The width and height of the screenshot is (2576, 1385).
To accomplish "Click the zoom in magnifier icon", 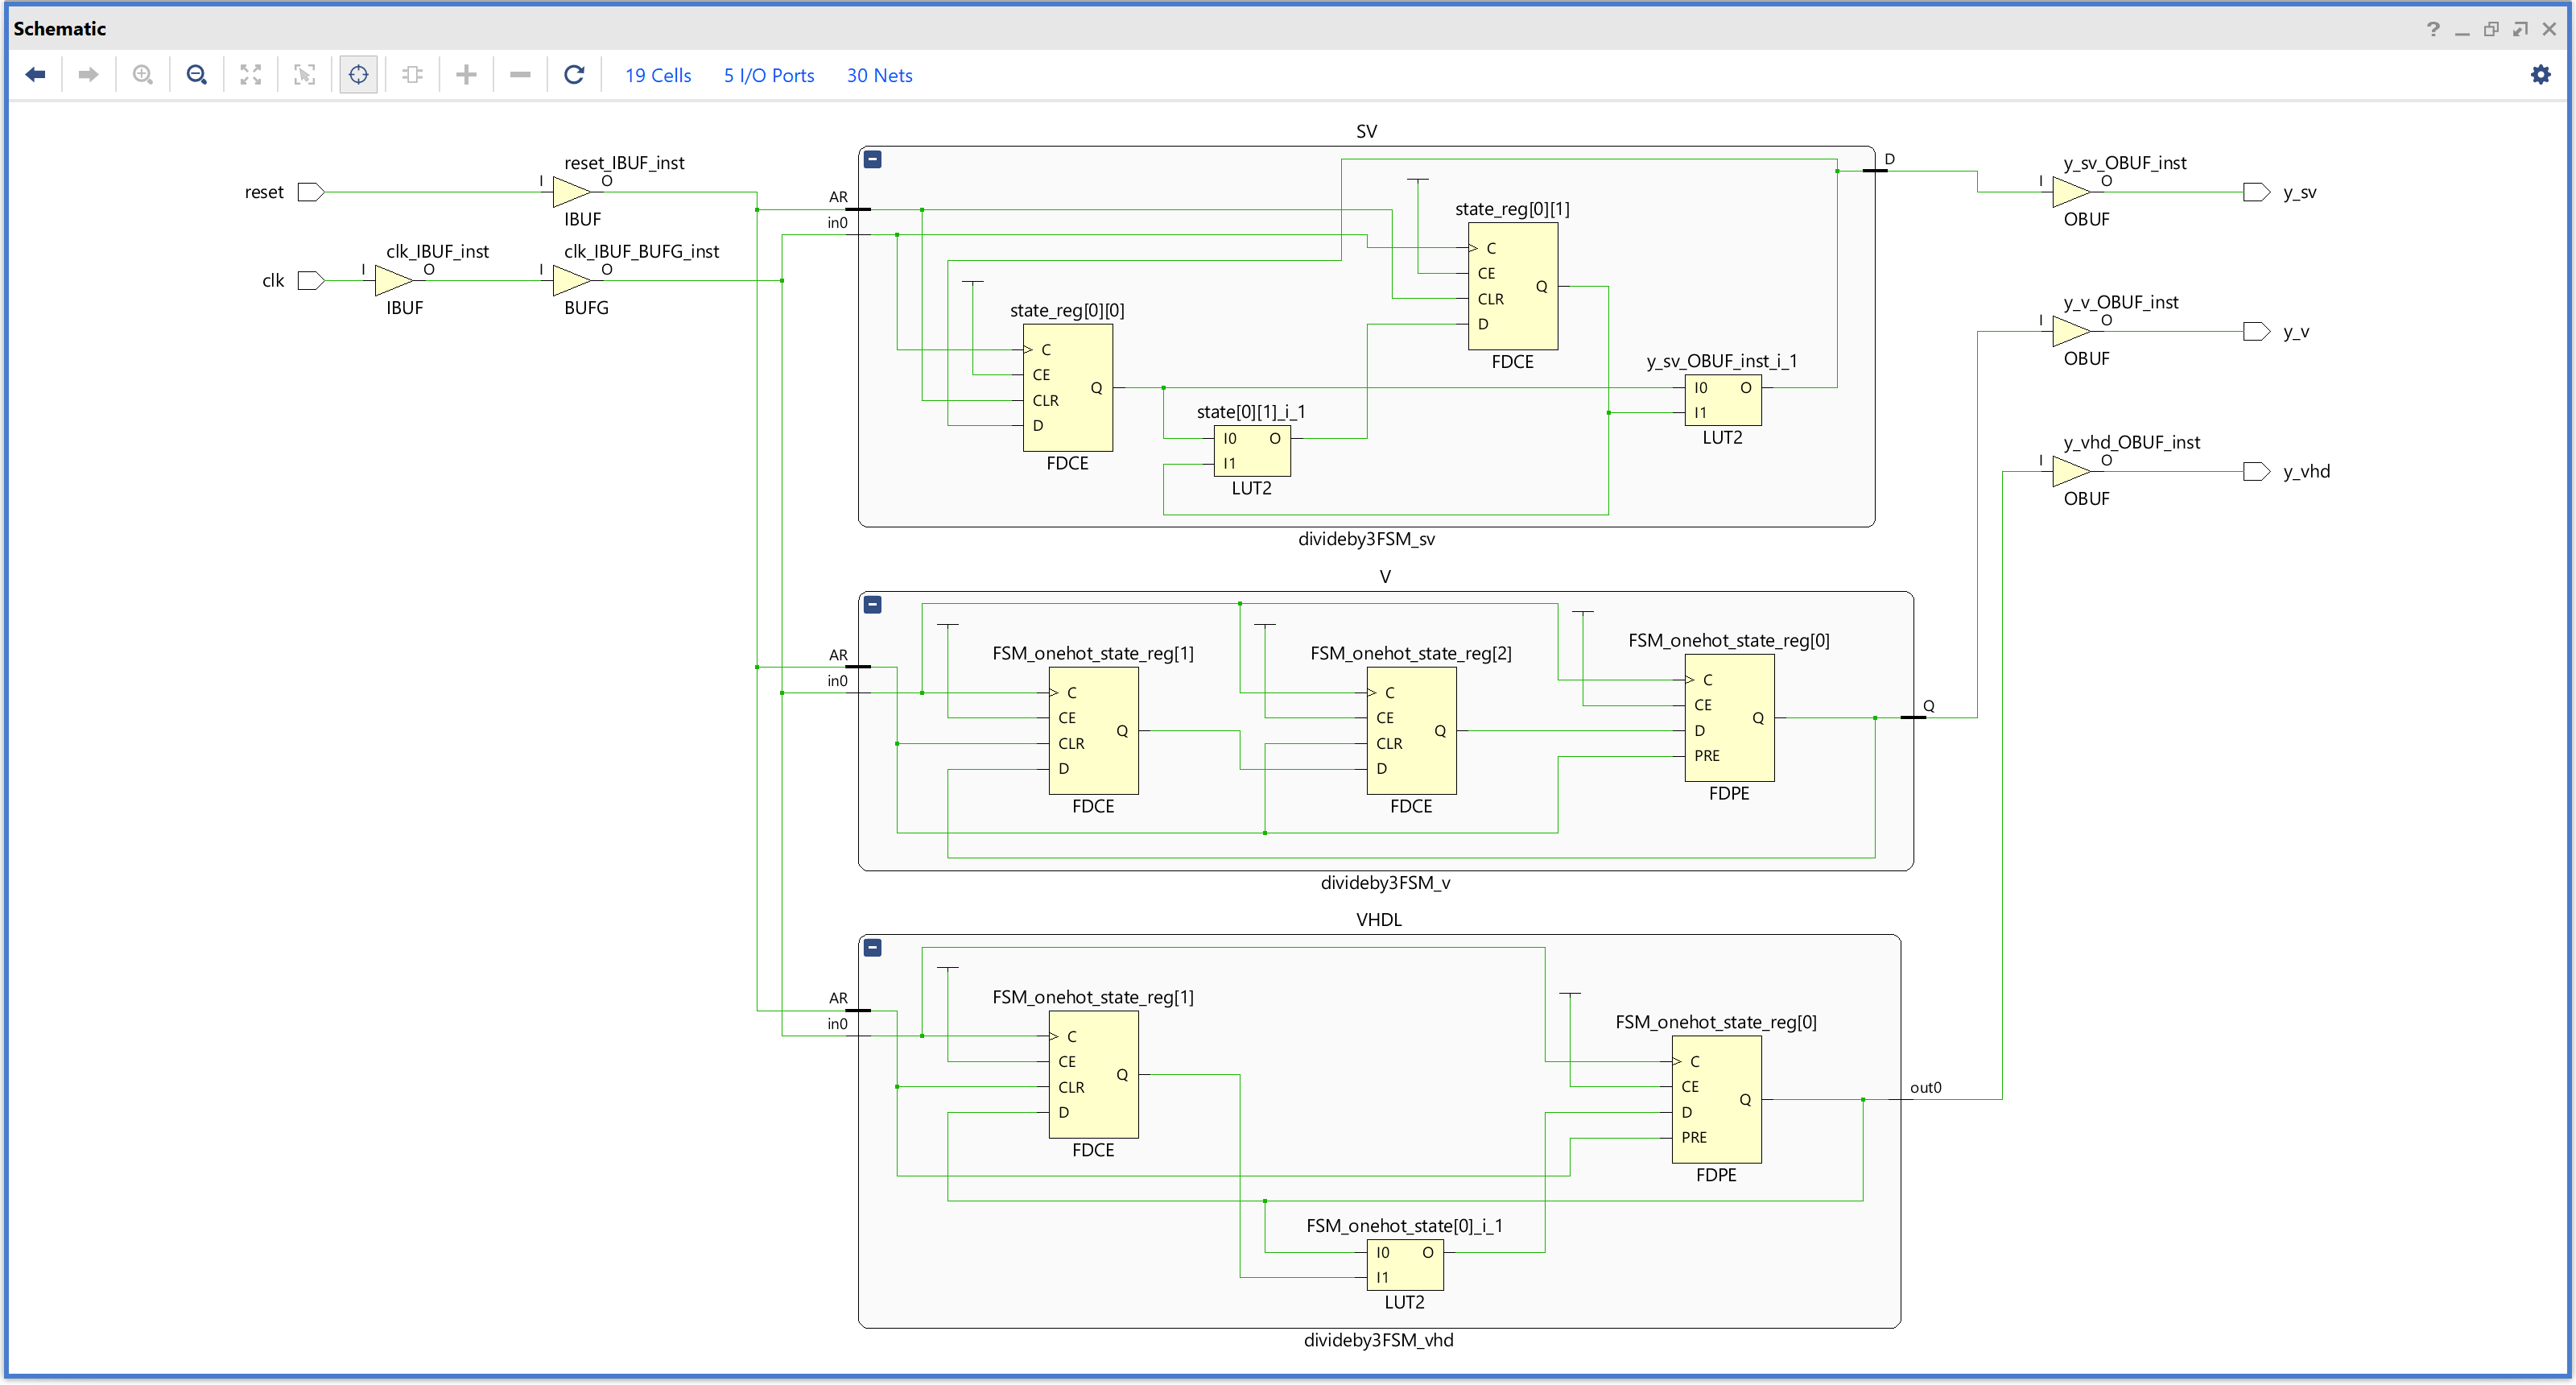I will click(143, 75).
